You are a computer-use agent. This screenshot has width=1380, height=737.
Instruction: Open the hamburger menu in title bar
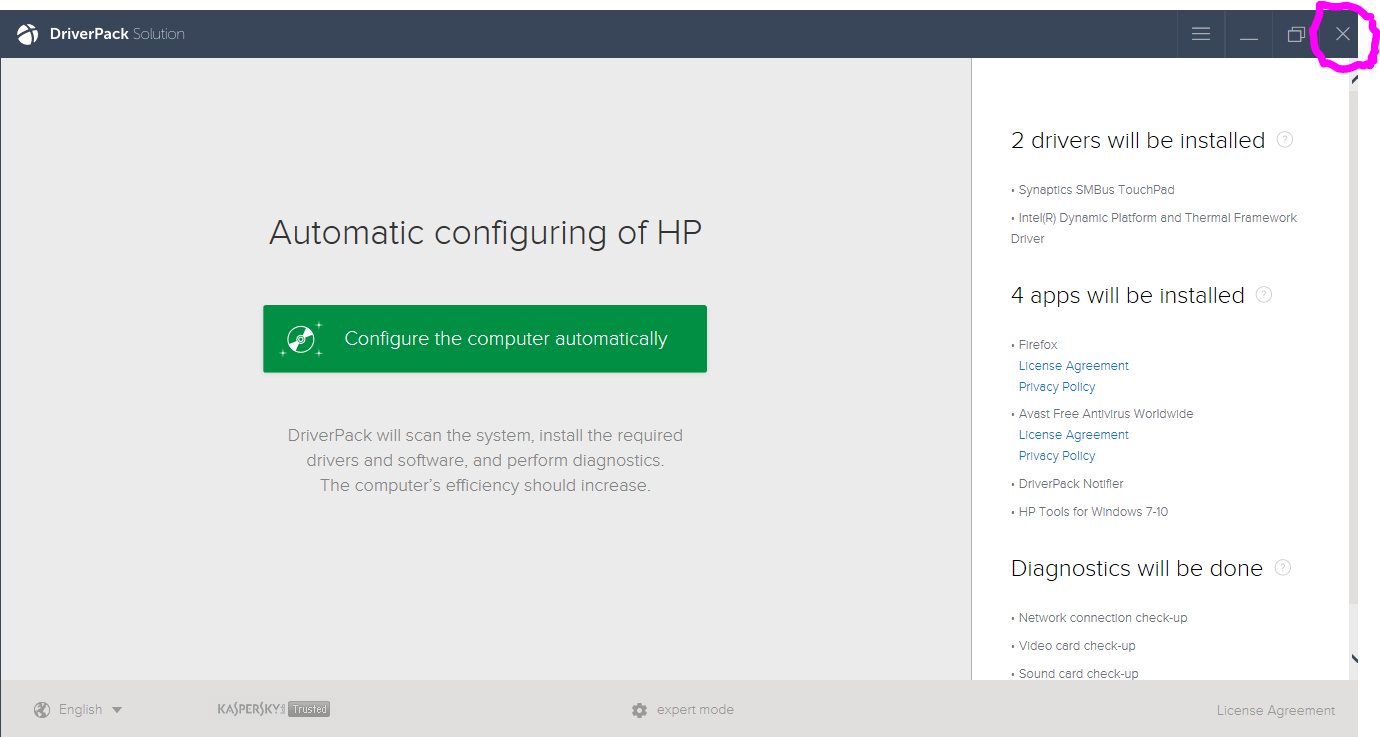coord(1201,34)
